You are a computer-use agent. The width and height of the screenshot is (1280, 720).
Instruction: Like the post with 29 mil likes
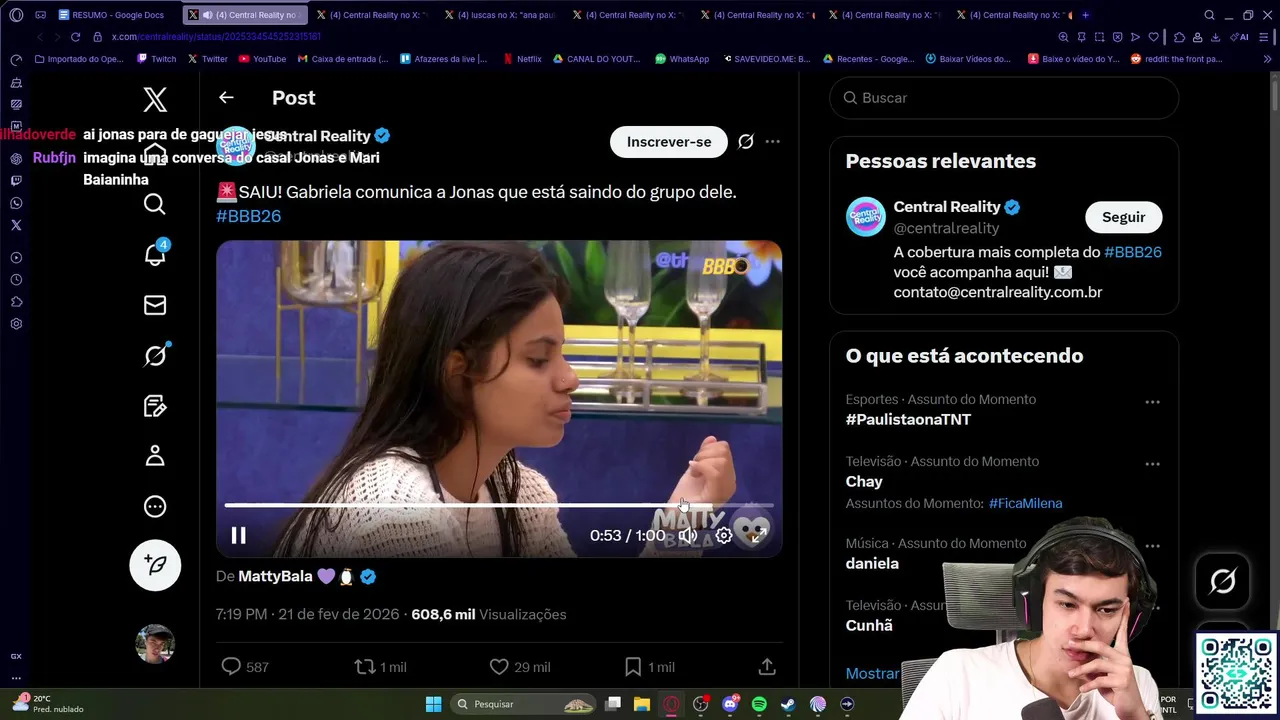point(520,667)
